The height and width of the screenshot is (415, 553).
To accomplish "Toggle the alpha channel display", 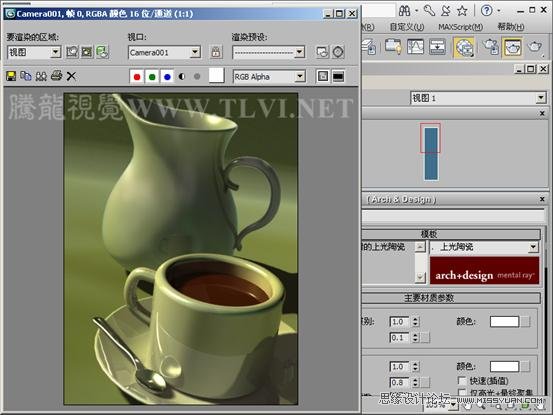I will coord(182,77).
